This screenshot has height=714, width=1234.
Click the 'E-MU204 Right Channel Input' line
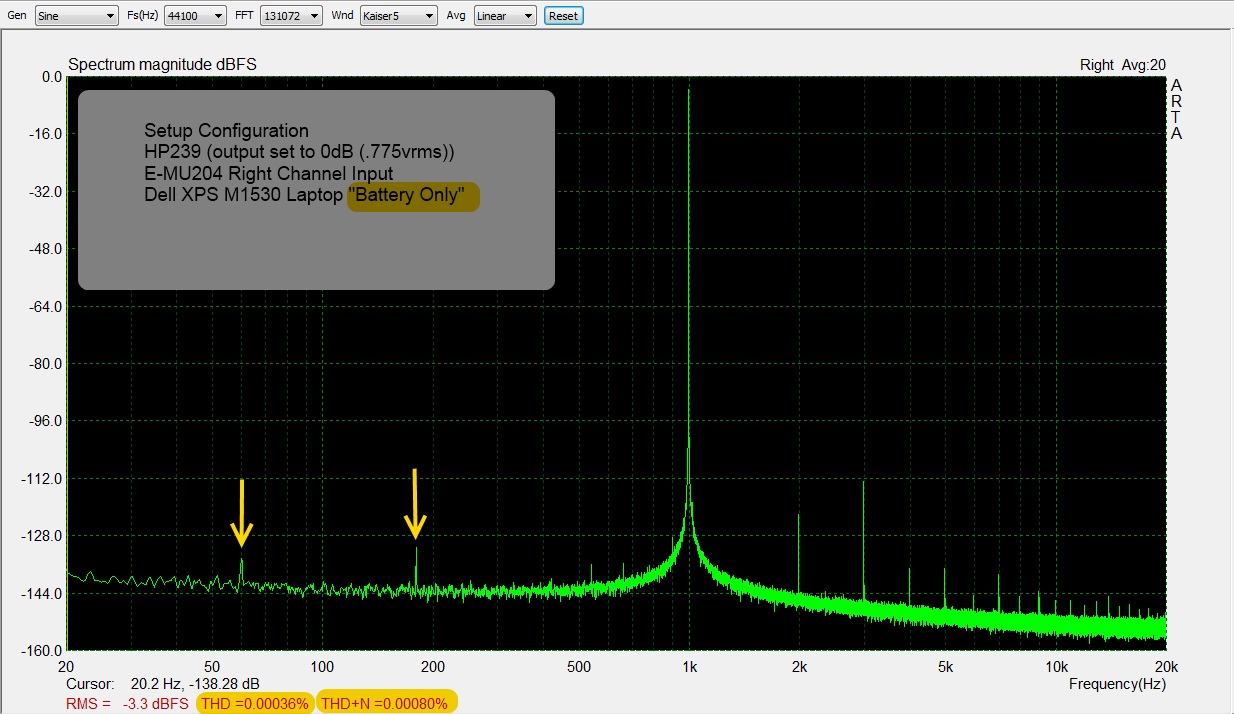[269, 174]
